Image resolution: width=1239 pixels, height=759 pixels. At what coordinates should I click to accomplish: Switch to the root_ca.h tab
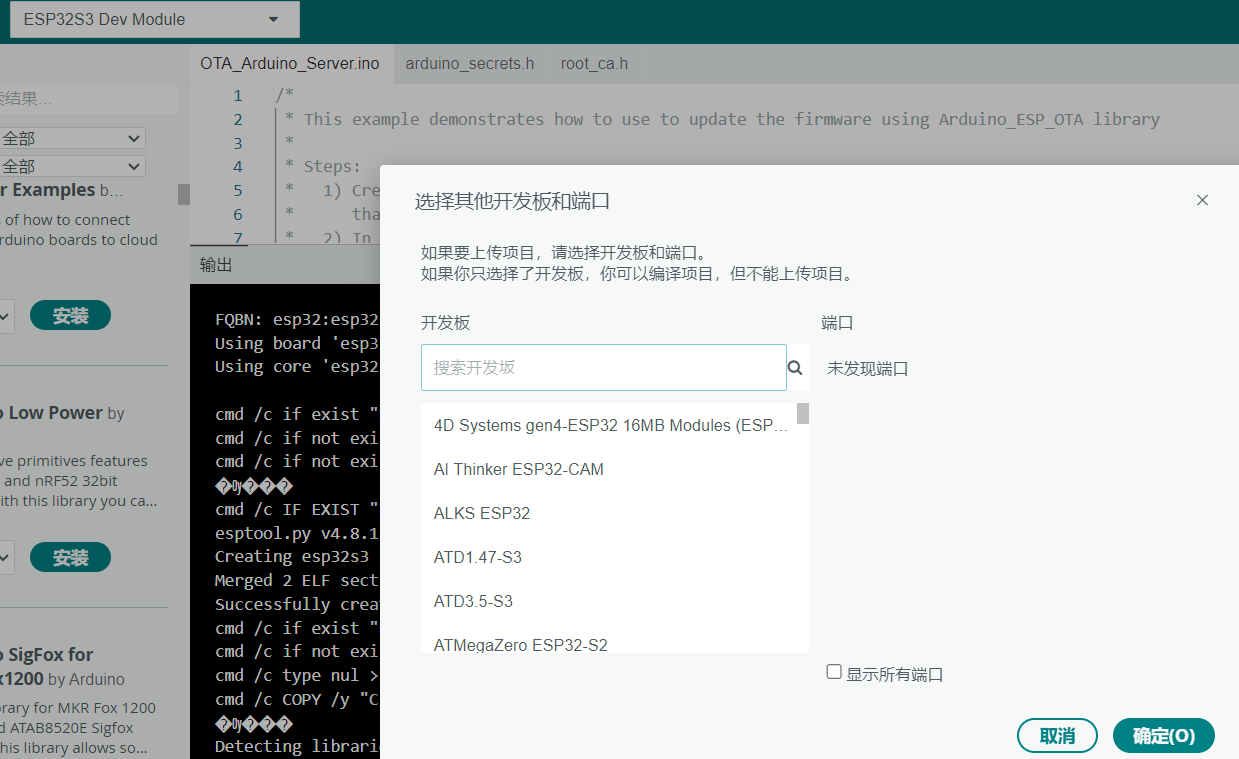point(594,63)
